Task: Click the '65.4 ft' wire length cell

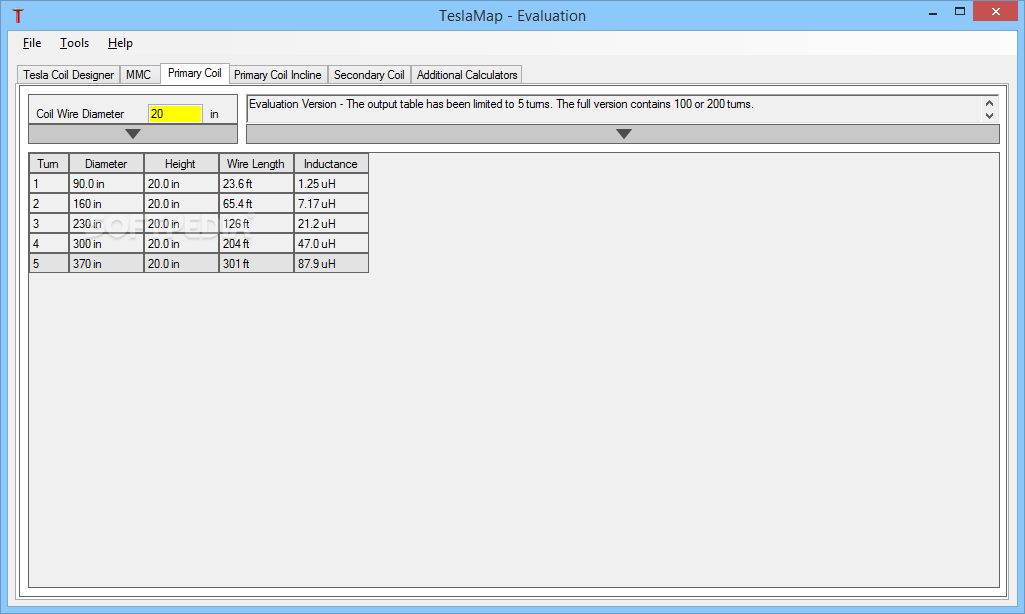Action: (256, 204)
